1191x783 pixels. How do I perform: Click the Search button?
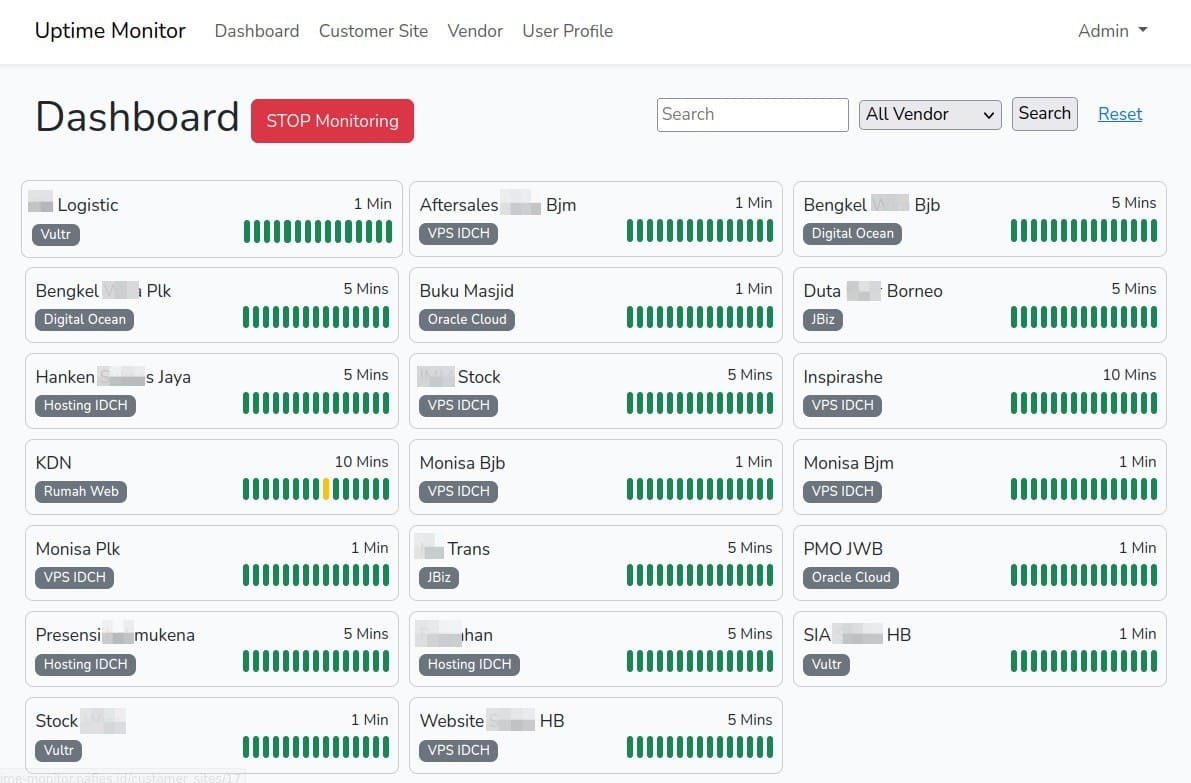[x=1044, y=114]
